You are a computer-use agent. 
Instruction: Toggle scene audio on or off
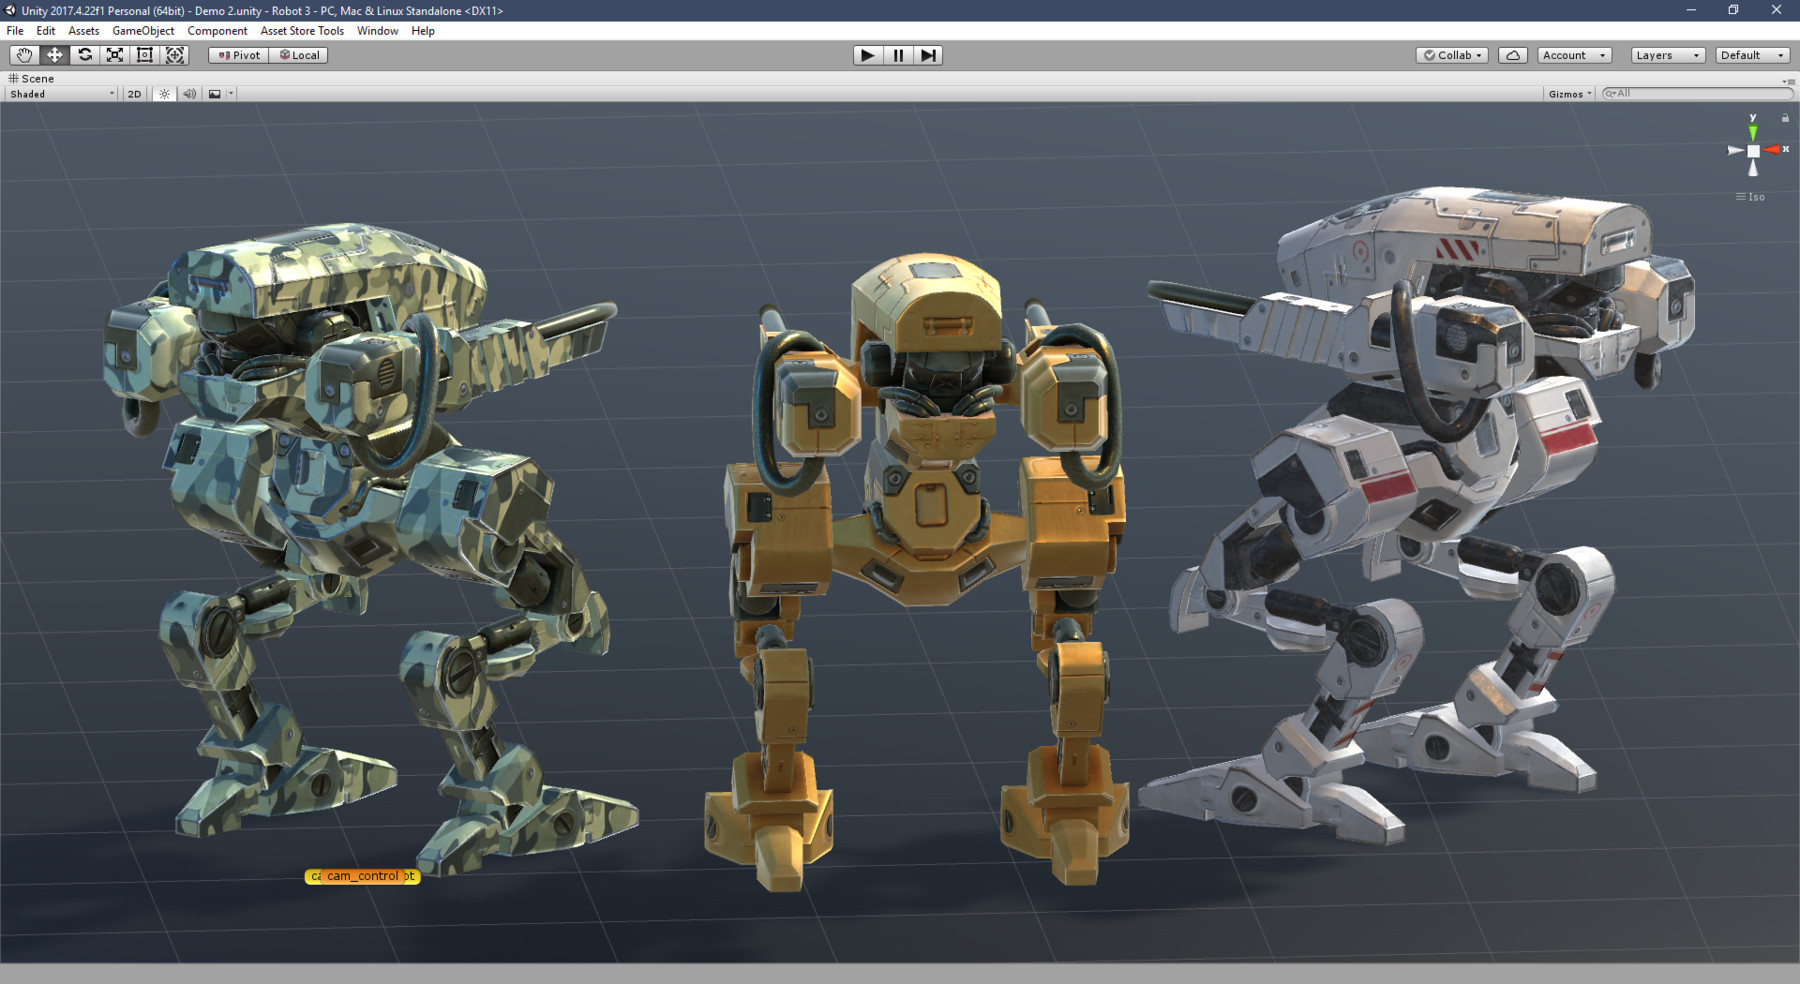189,93
